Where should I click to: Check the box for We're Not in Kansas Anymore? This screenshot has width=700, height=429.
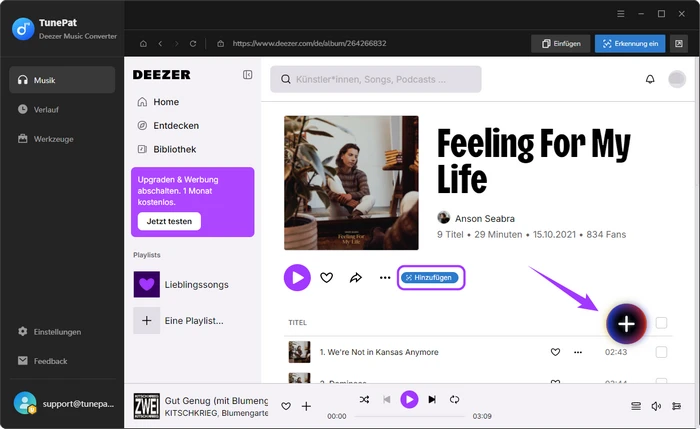(661, 352)
